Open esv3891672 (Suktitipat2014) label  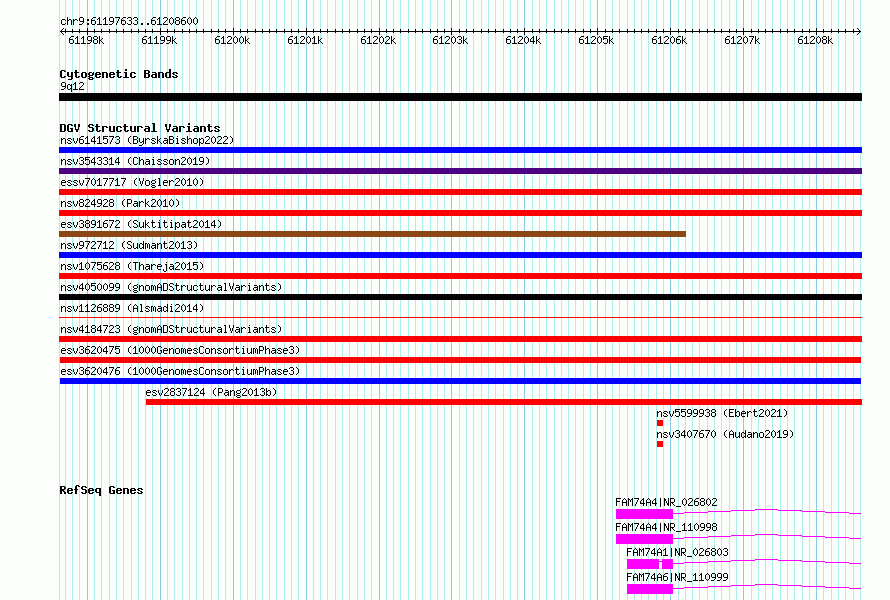(141, 224)
